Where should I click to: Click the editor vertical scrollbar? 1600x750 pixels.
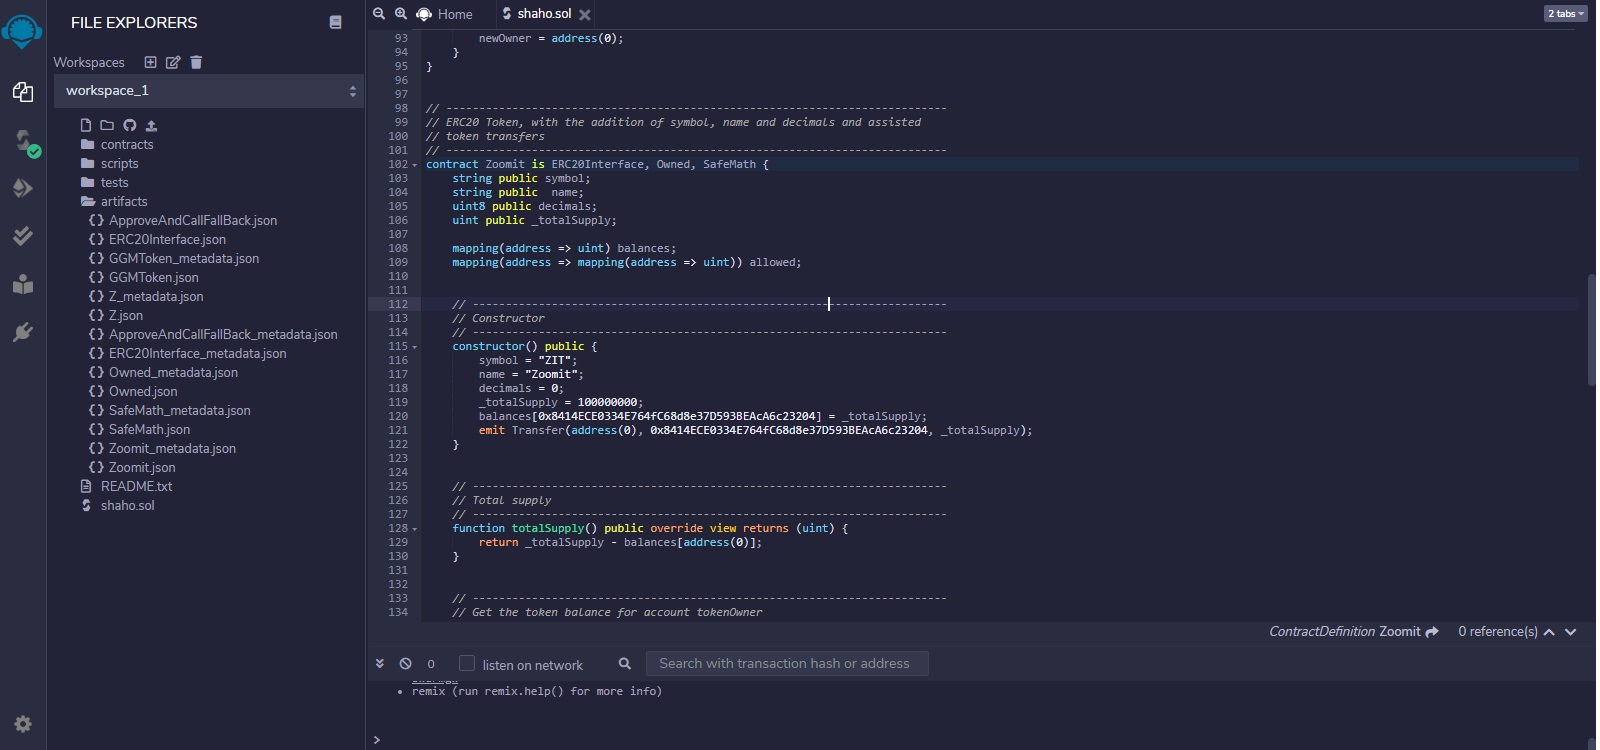point(1590,330)
